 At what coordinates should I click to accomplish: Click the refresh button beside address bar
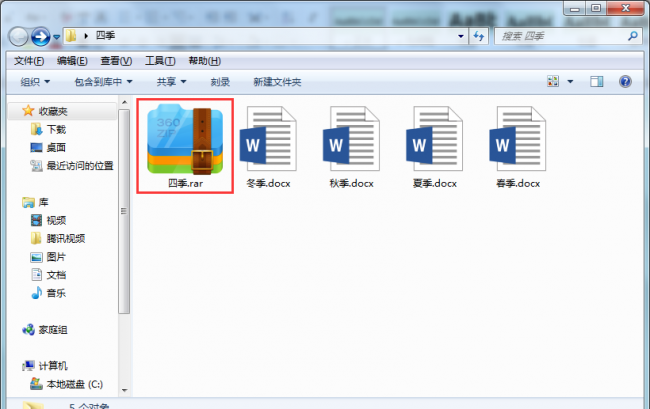click(479, 36)
